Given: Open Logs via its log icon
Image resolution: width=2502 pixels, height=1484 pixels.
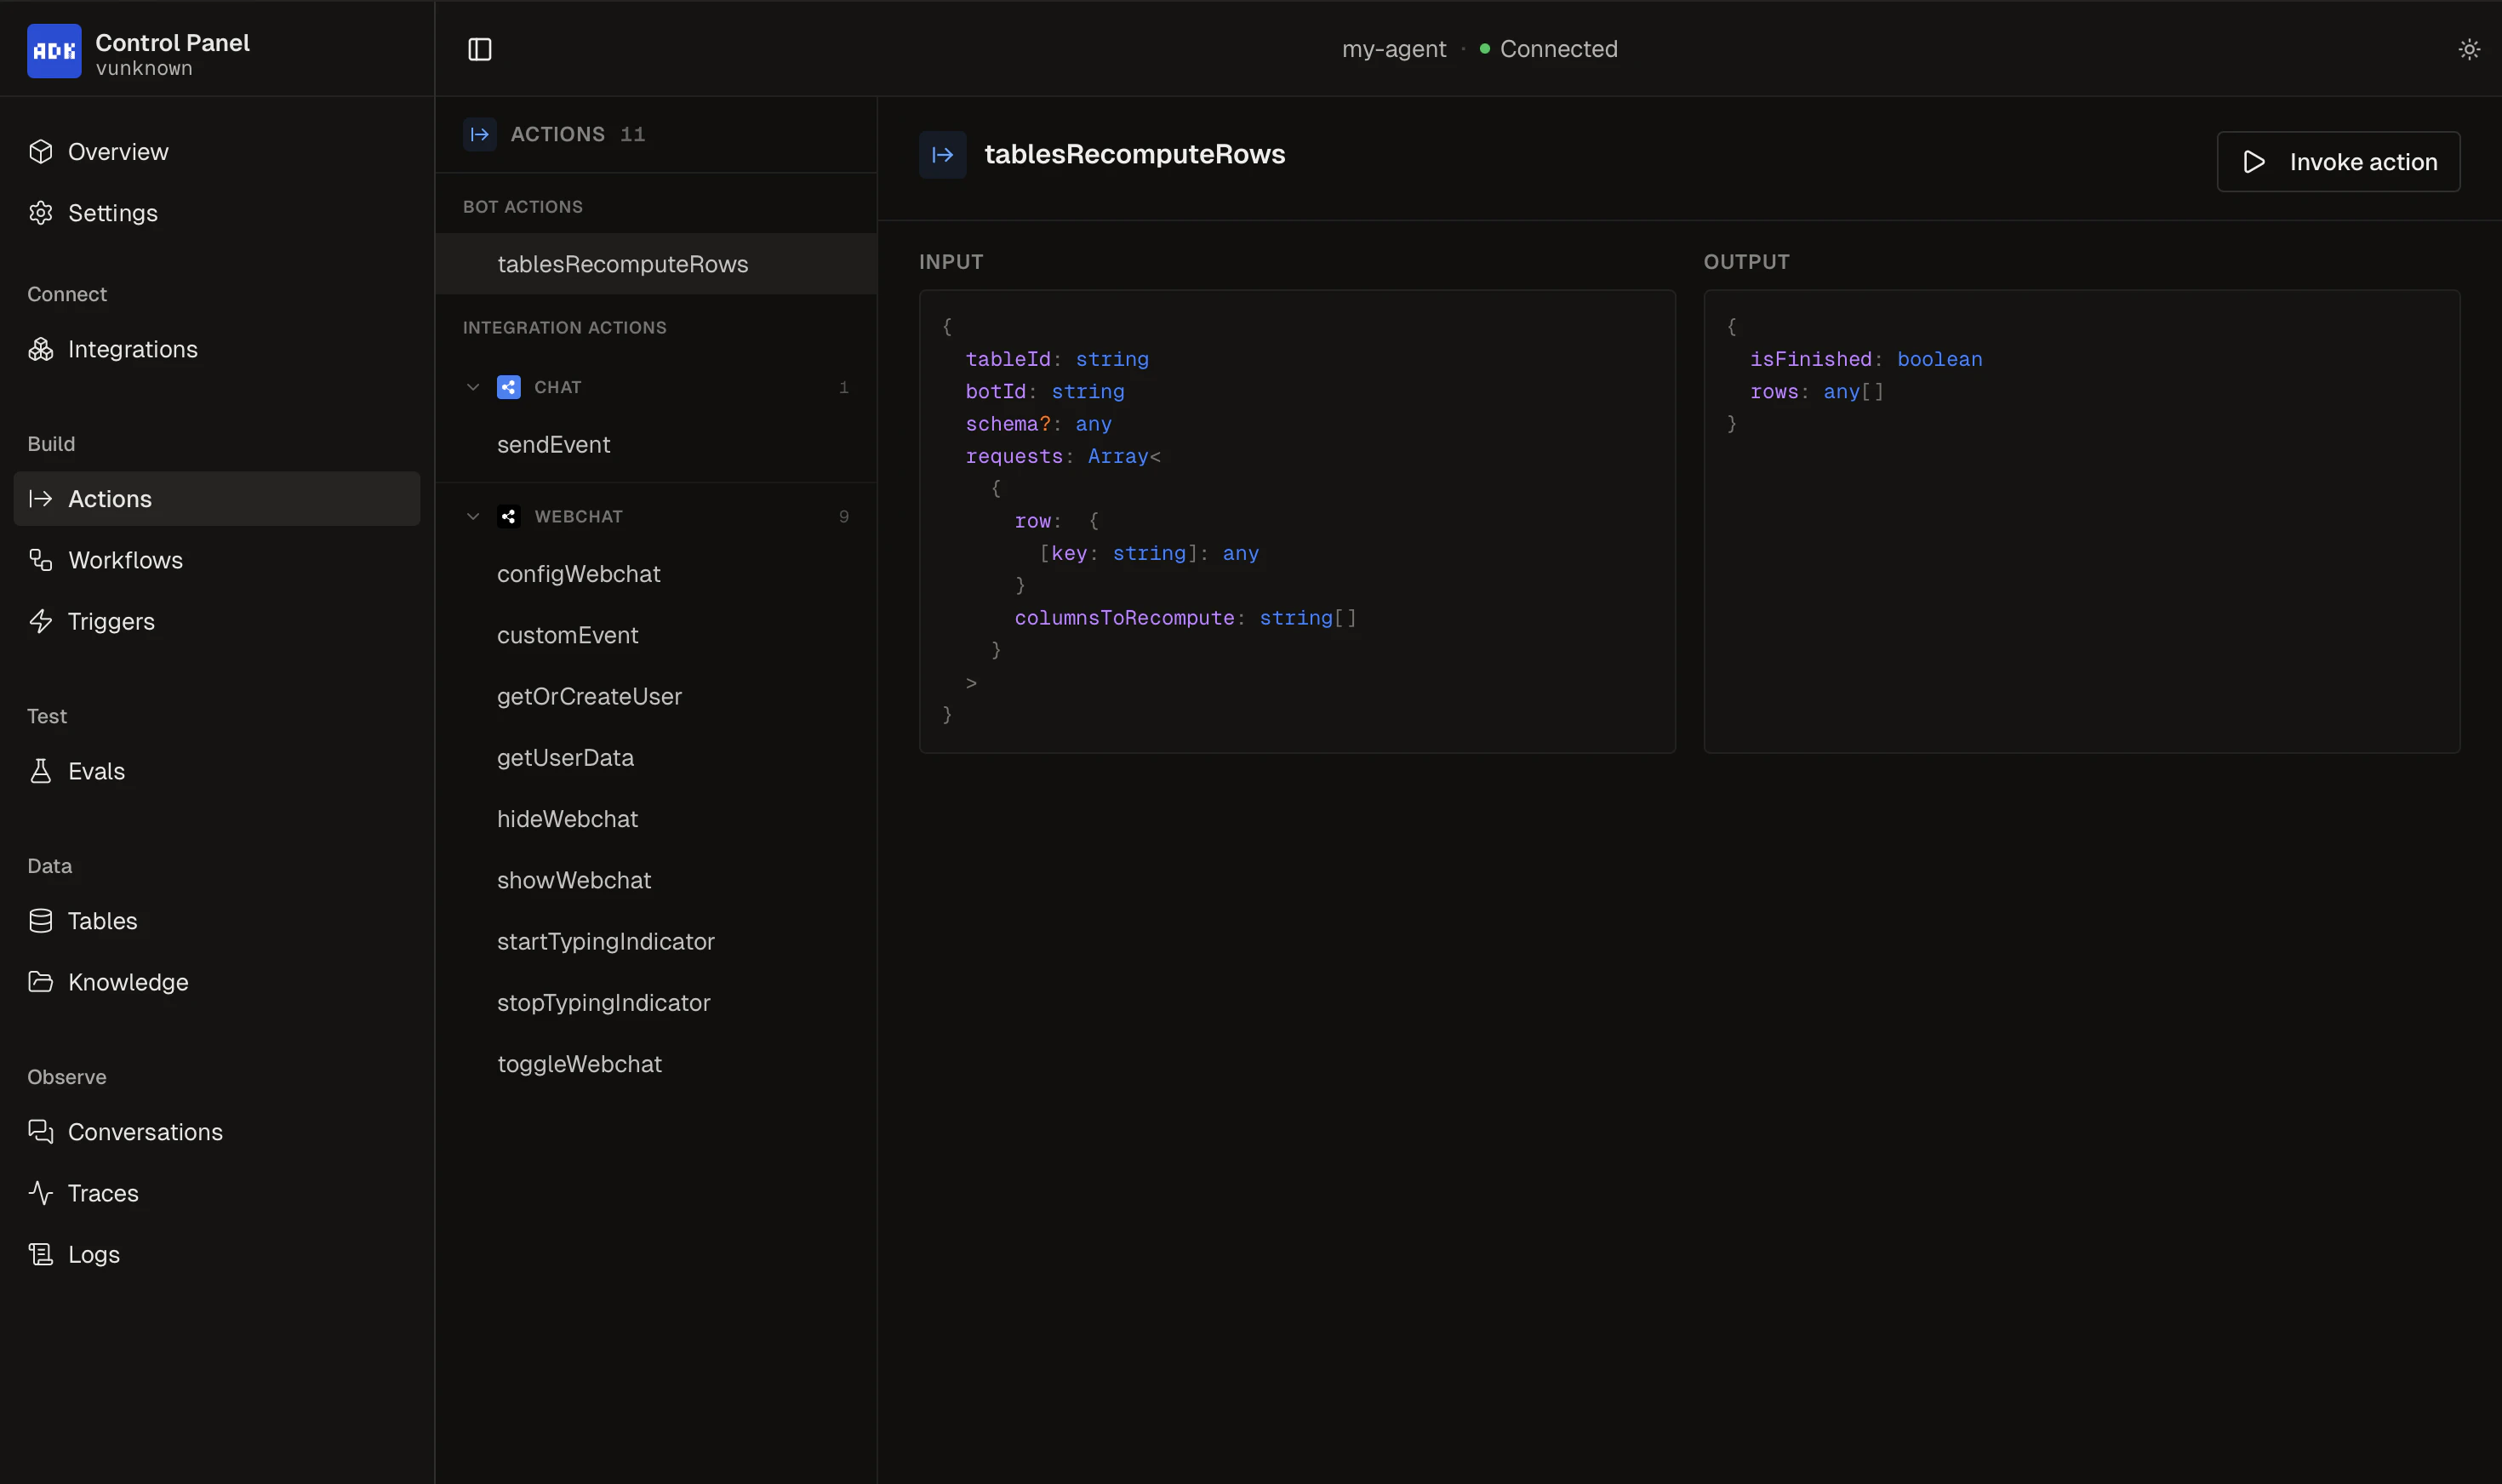Looking at the screenshot, I should click(x=40, y=1253).
